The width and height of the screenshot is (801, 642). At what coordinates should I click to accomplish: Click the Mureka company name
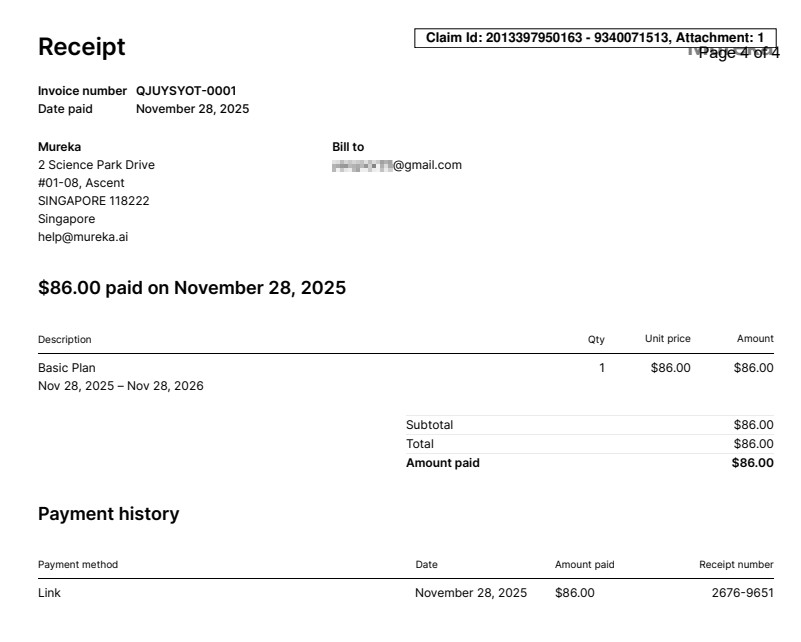coord(59,147)
